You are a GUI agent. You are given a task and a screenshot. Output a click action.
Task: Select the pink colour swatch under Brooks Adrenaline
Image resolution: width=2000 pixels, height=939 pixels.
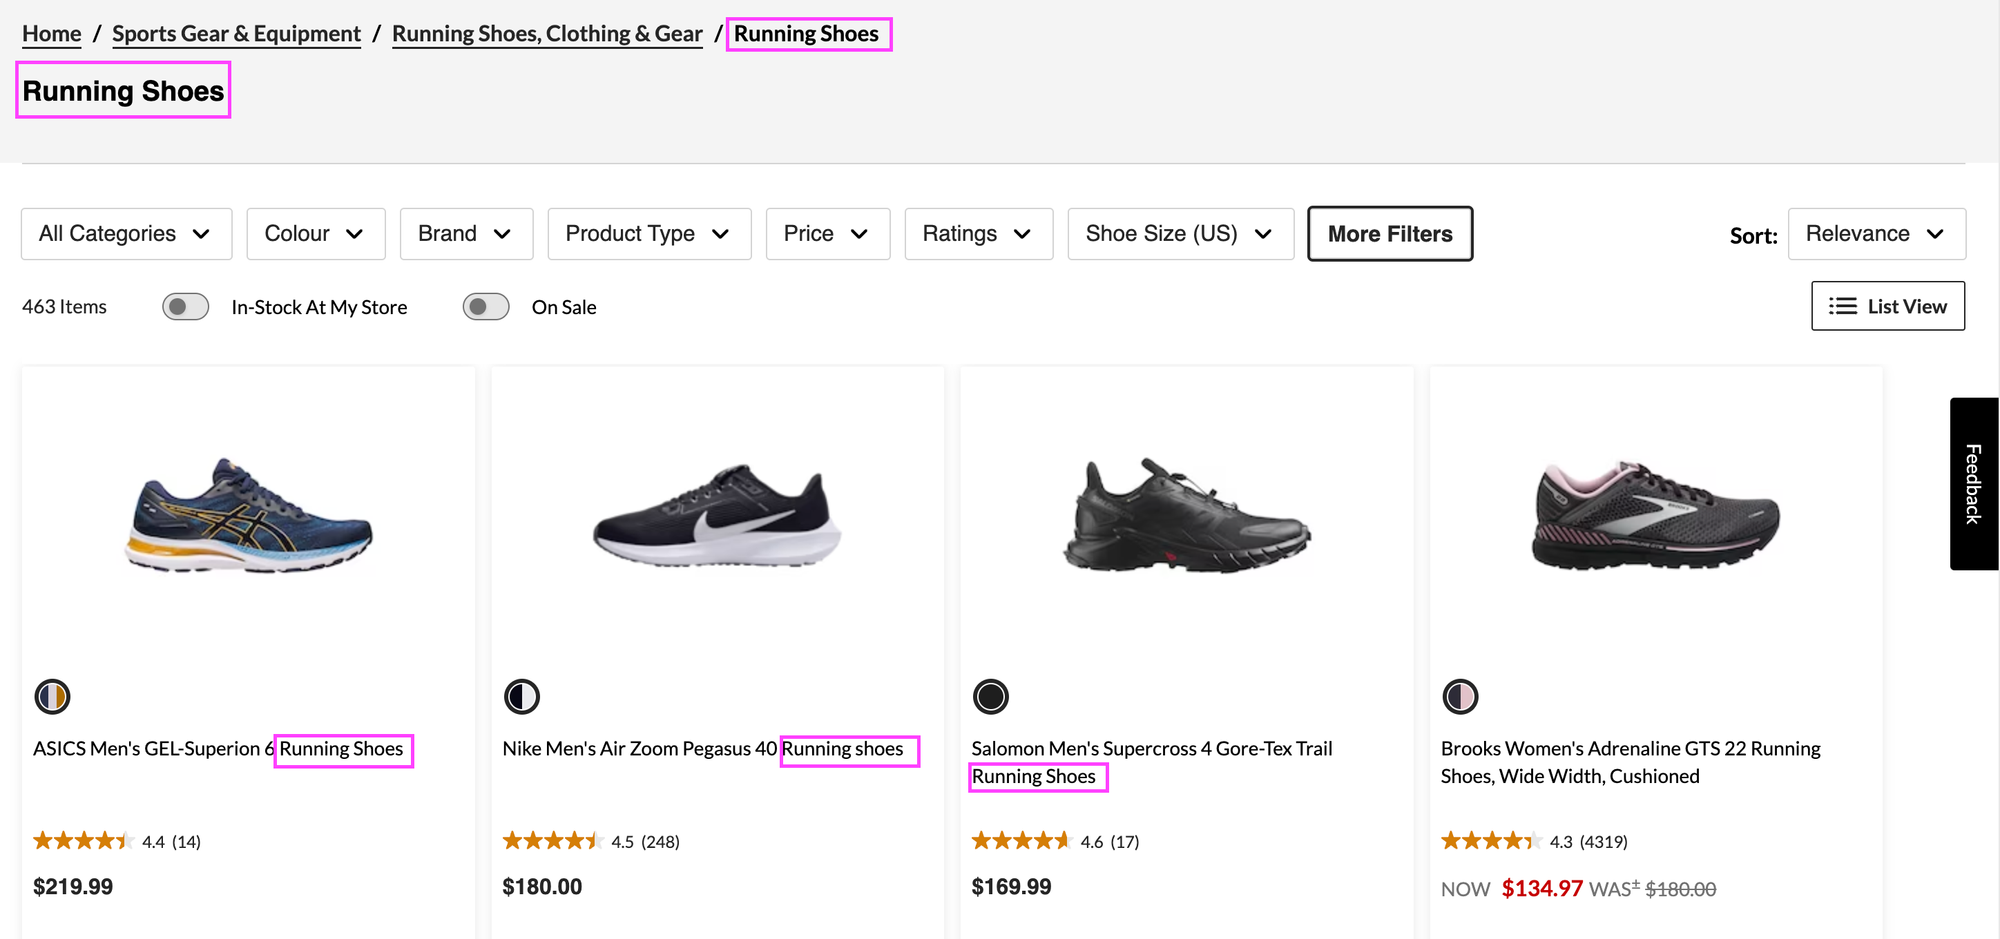1460,696
